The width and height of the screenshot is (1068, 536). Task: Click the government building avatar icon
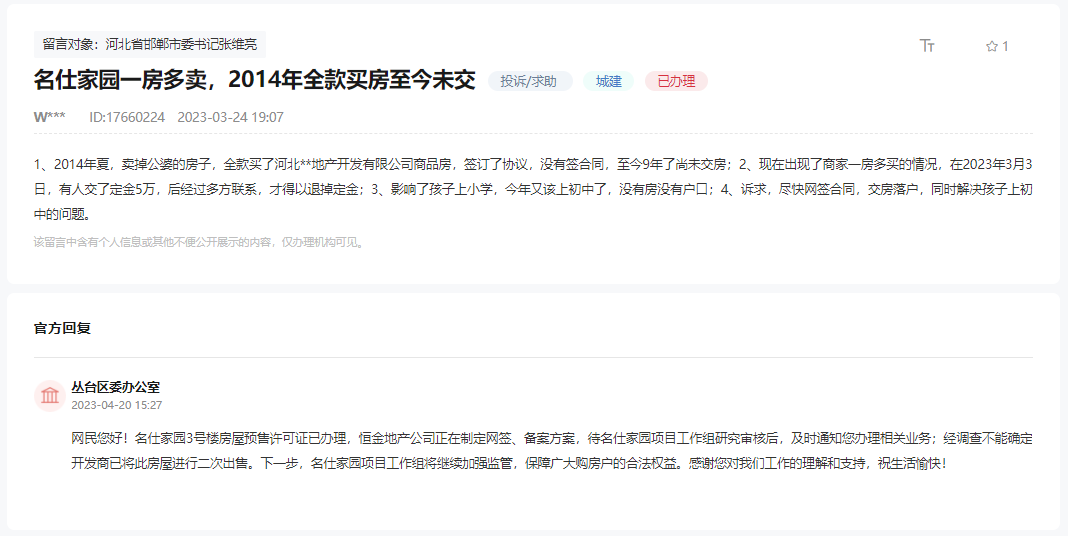point(50,396)
